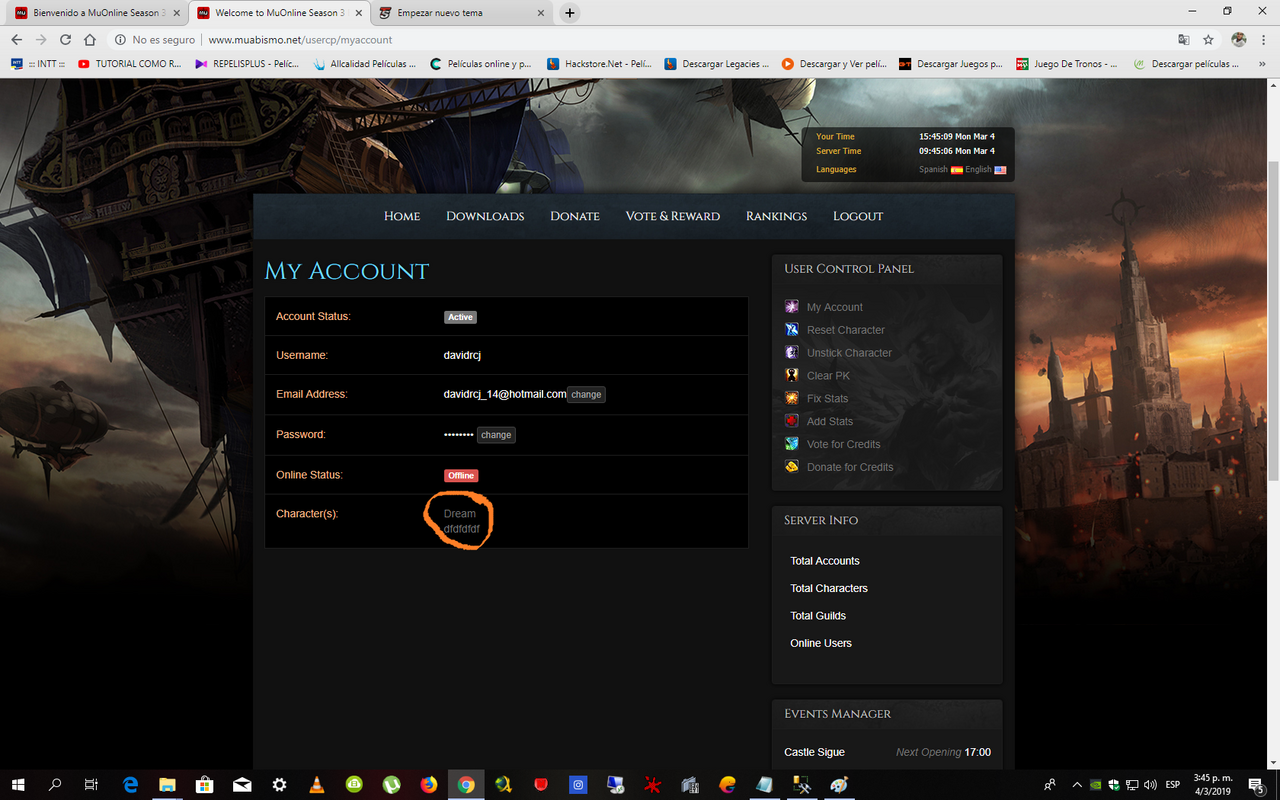Open the 'TUTORIAL COMO R...' bookmark

coord(129,64)
